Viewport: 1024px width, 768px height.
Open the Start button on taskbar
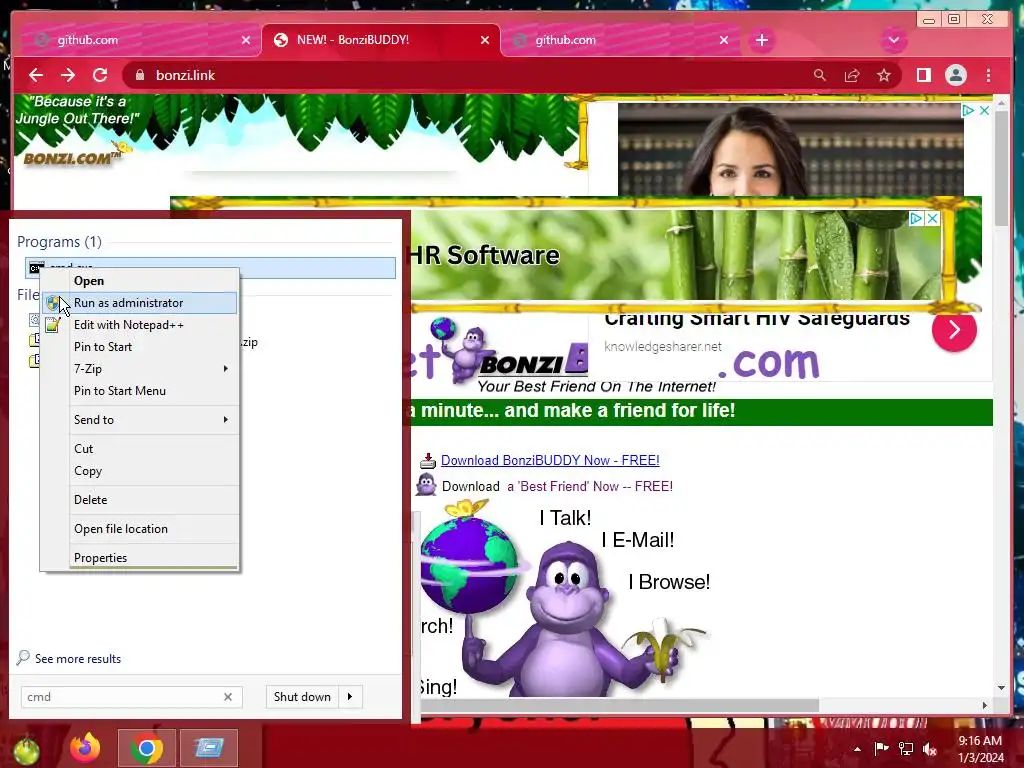pos(26,750)
